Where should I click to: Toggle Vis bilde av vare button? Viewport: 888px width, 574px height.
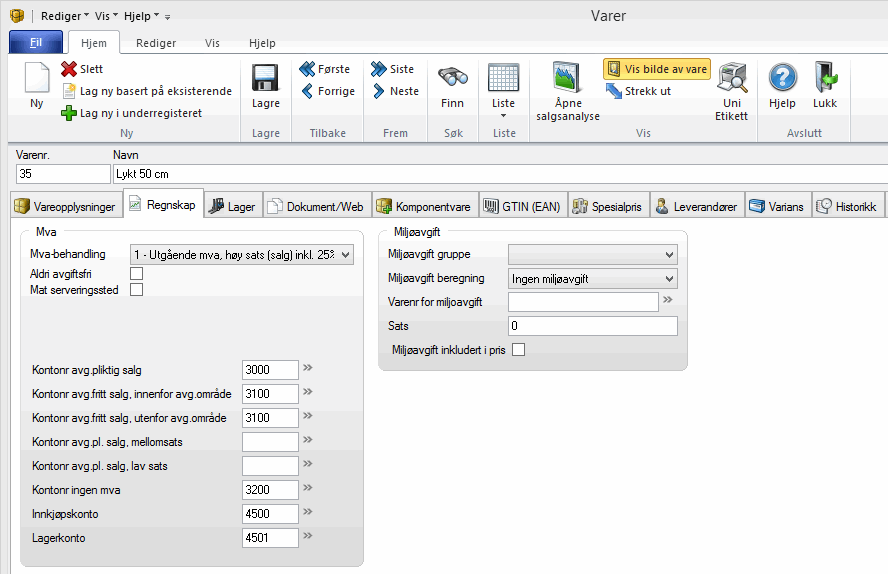657,69
